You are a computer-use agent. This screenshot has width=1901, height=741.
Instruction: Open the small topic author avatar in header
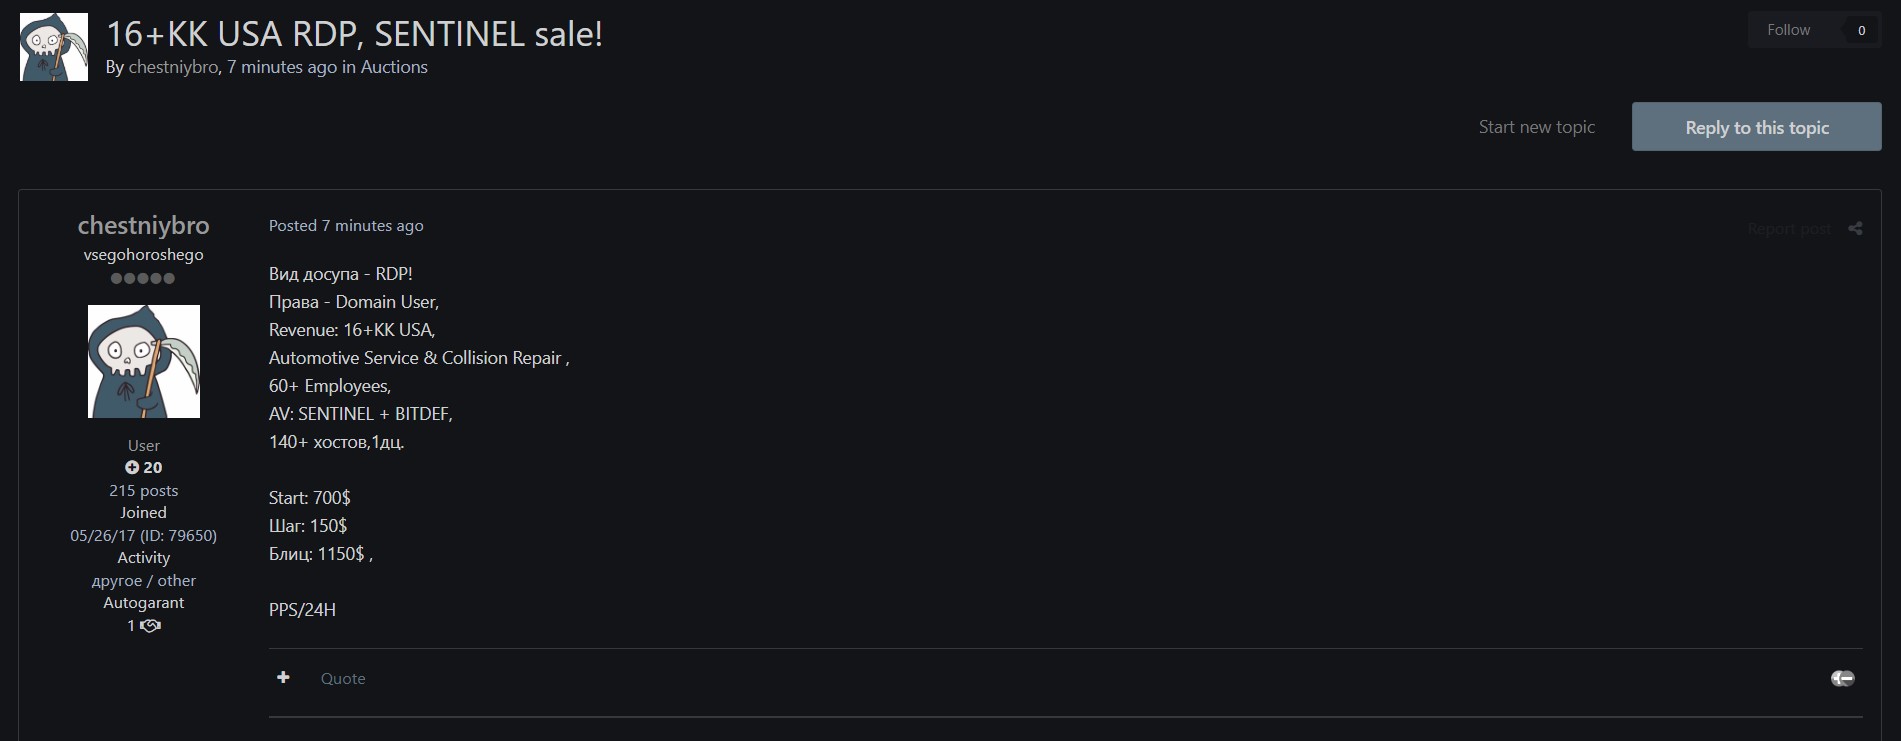(x=54, y=47)
